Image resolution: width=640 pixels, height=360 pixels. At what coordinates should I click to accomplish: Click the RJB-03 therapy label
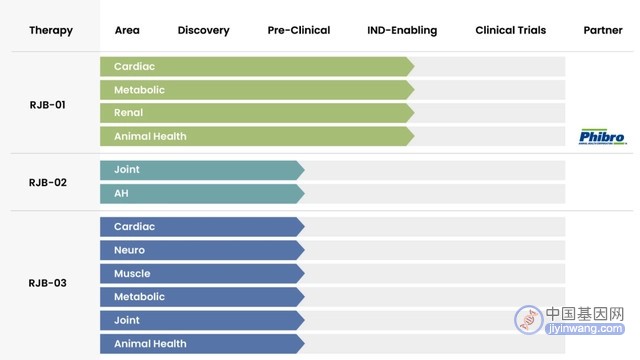pos(47,283)
